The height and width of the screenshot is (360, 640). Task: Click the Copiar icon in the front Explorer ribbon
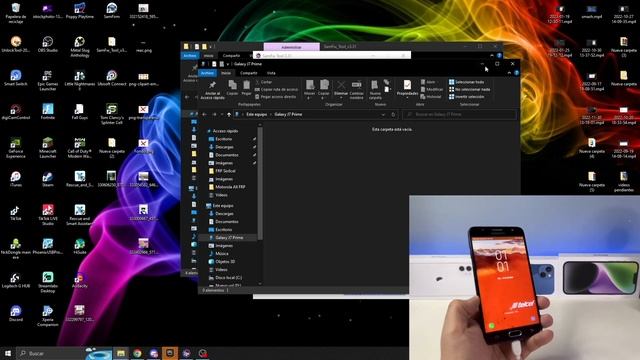(x=232, y=87)
